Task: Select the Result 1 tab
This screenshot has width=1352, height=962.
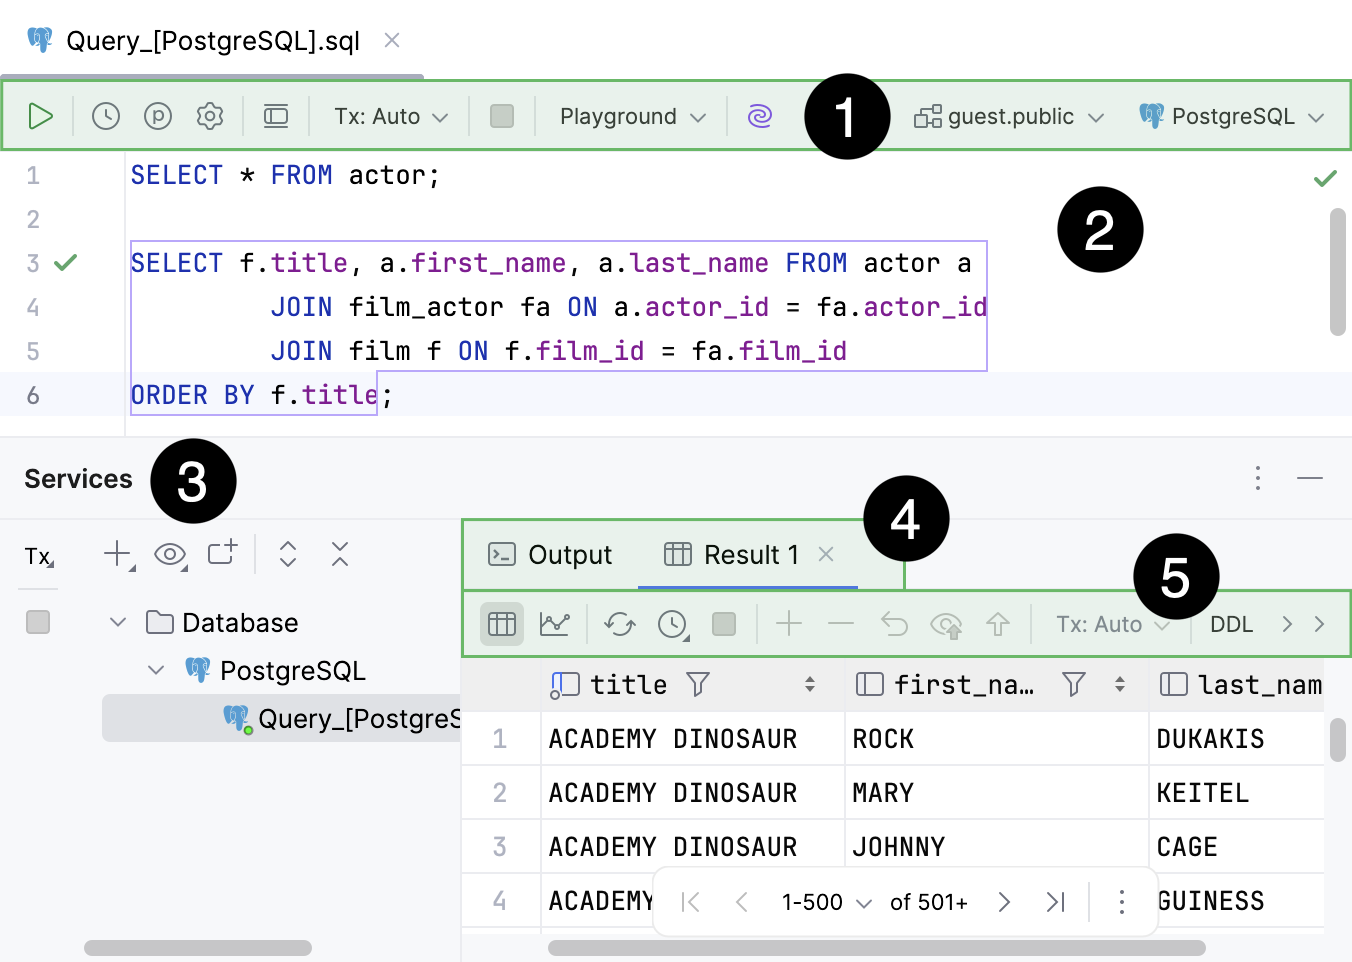Action: (750, 554)
